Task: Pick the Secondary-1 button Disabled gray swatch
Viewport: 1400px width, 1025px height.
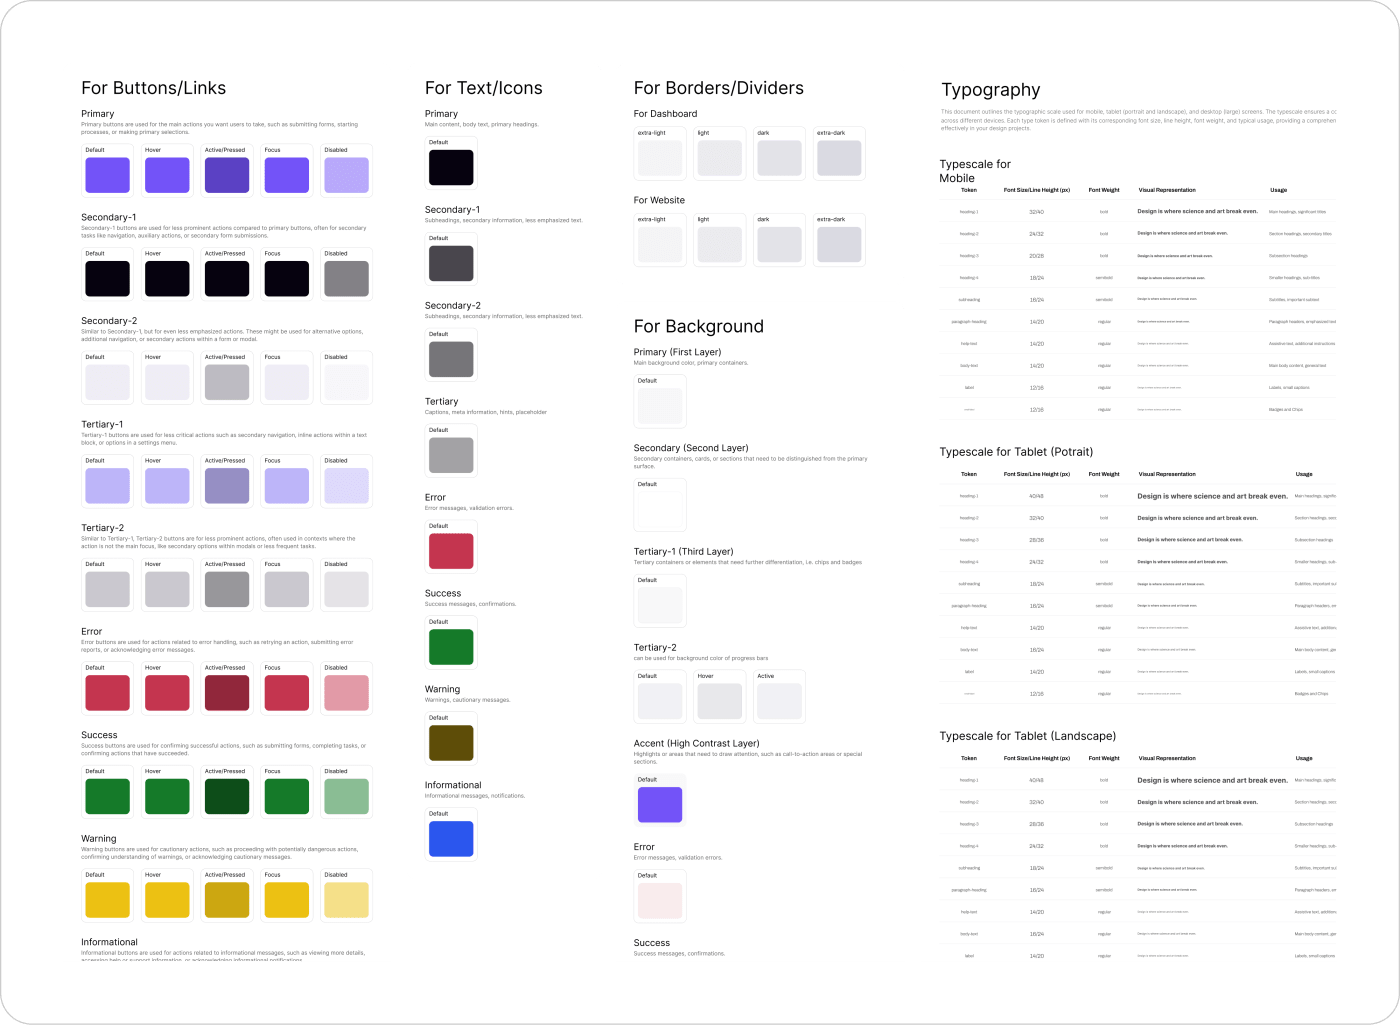Action: coord(346,279)
